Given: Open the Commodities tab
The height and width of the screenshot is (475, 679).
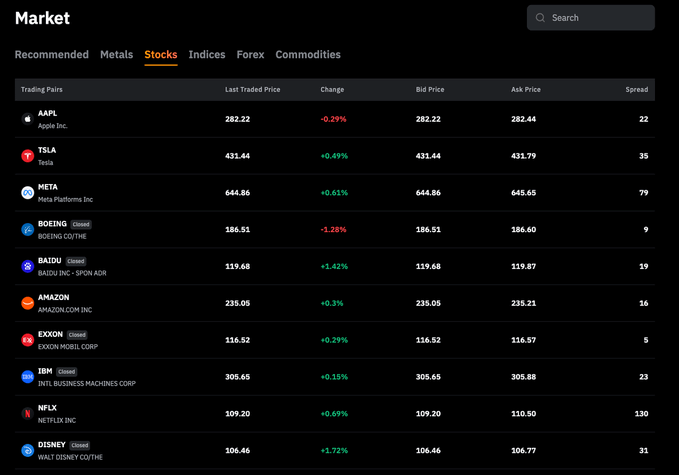Looking at the screenshot, I should pos(308,55).
